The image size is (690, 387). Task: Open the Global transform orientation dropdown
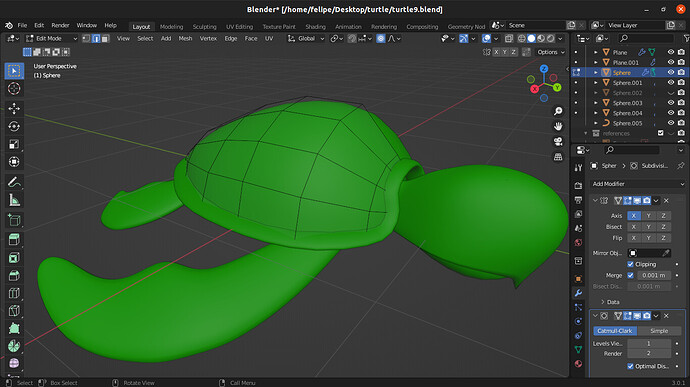pos(306,39)
